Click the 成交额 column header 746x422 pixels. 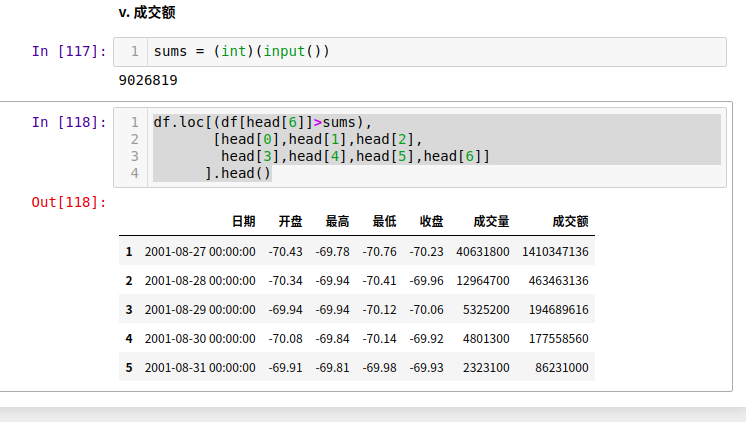[570, 222]
